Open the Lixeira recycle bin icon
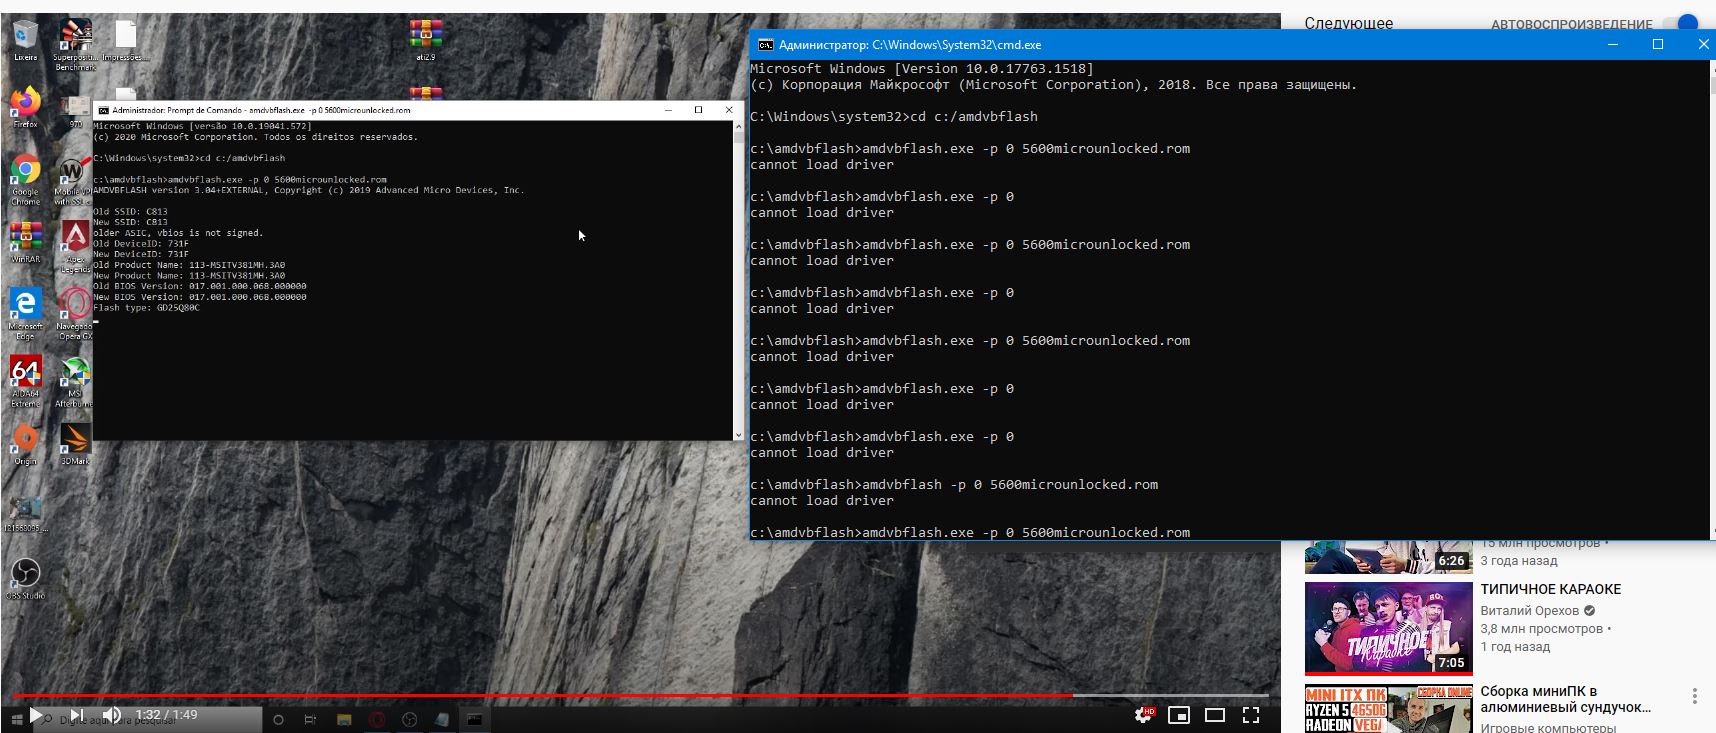The width and height of the screenshot is (1716, 733). coord(25,41)
